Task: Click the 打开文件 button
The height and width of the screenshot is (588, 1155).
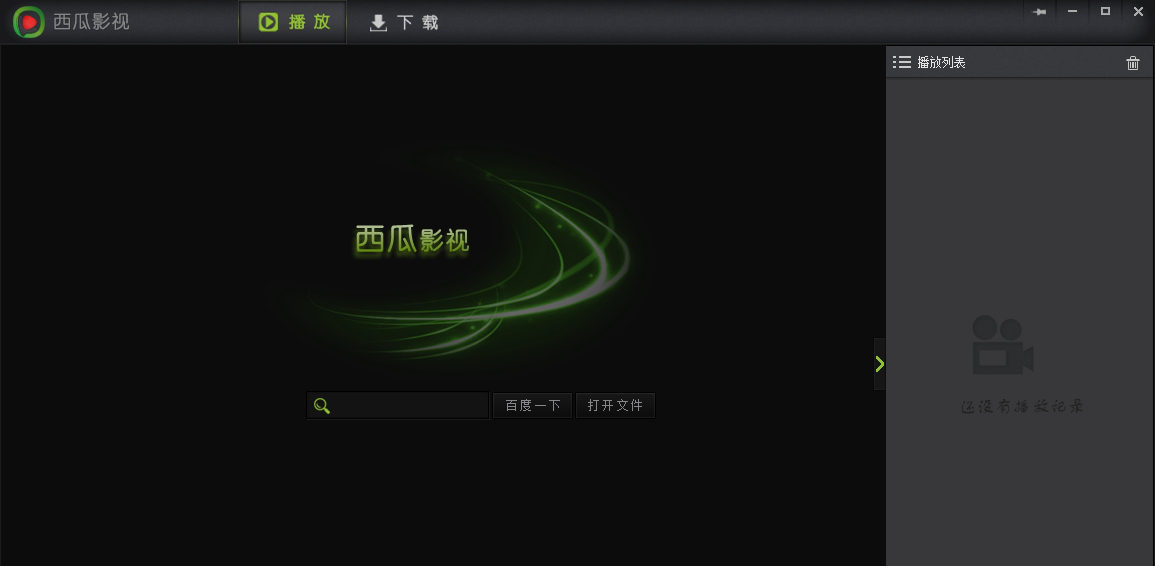Action: (615, 405)
